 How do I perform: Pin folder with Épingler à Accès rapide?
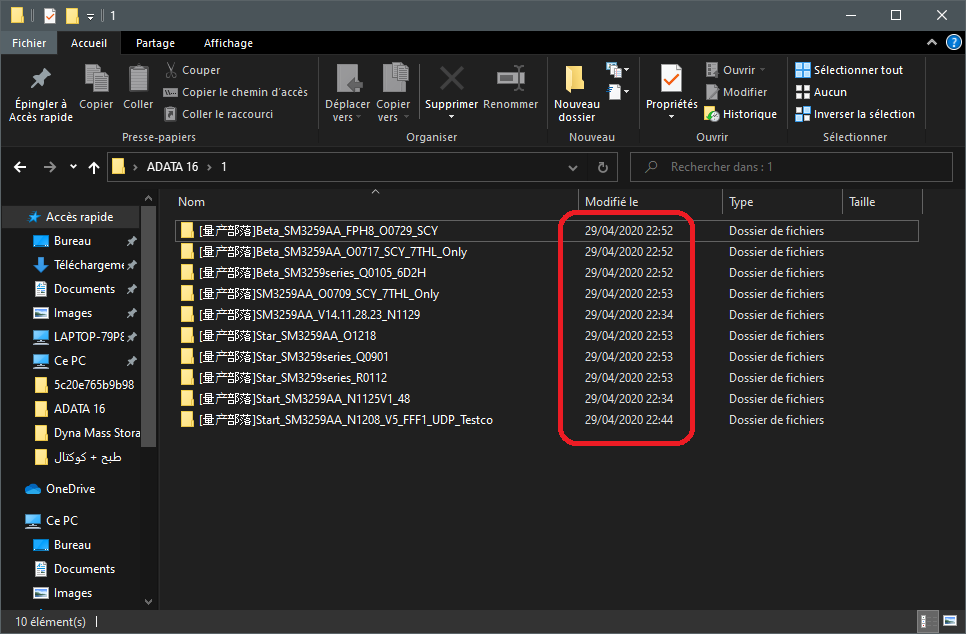pyautogui.click(x=41, y=94)
